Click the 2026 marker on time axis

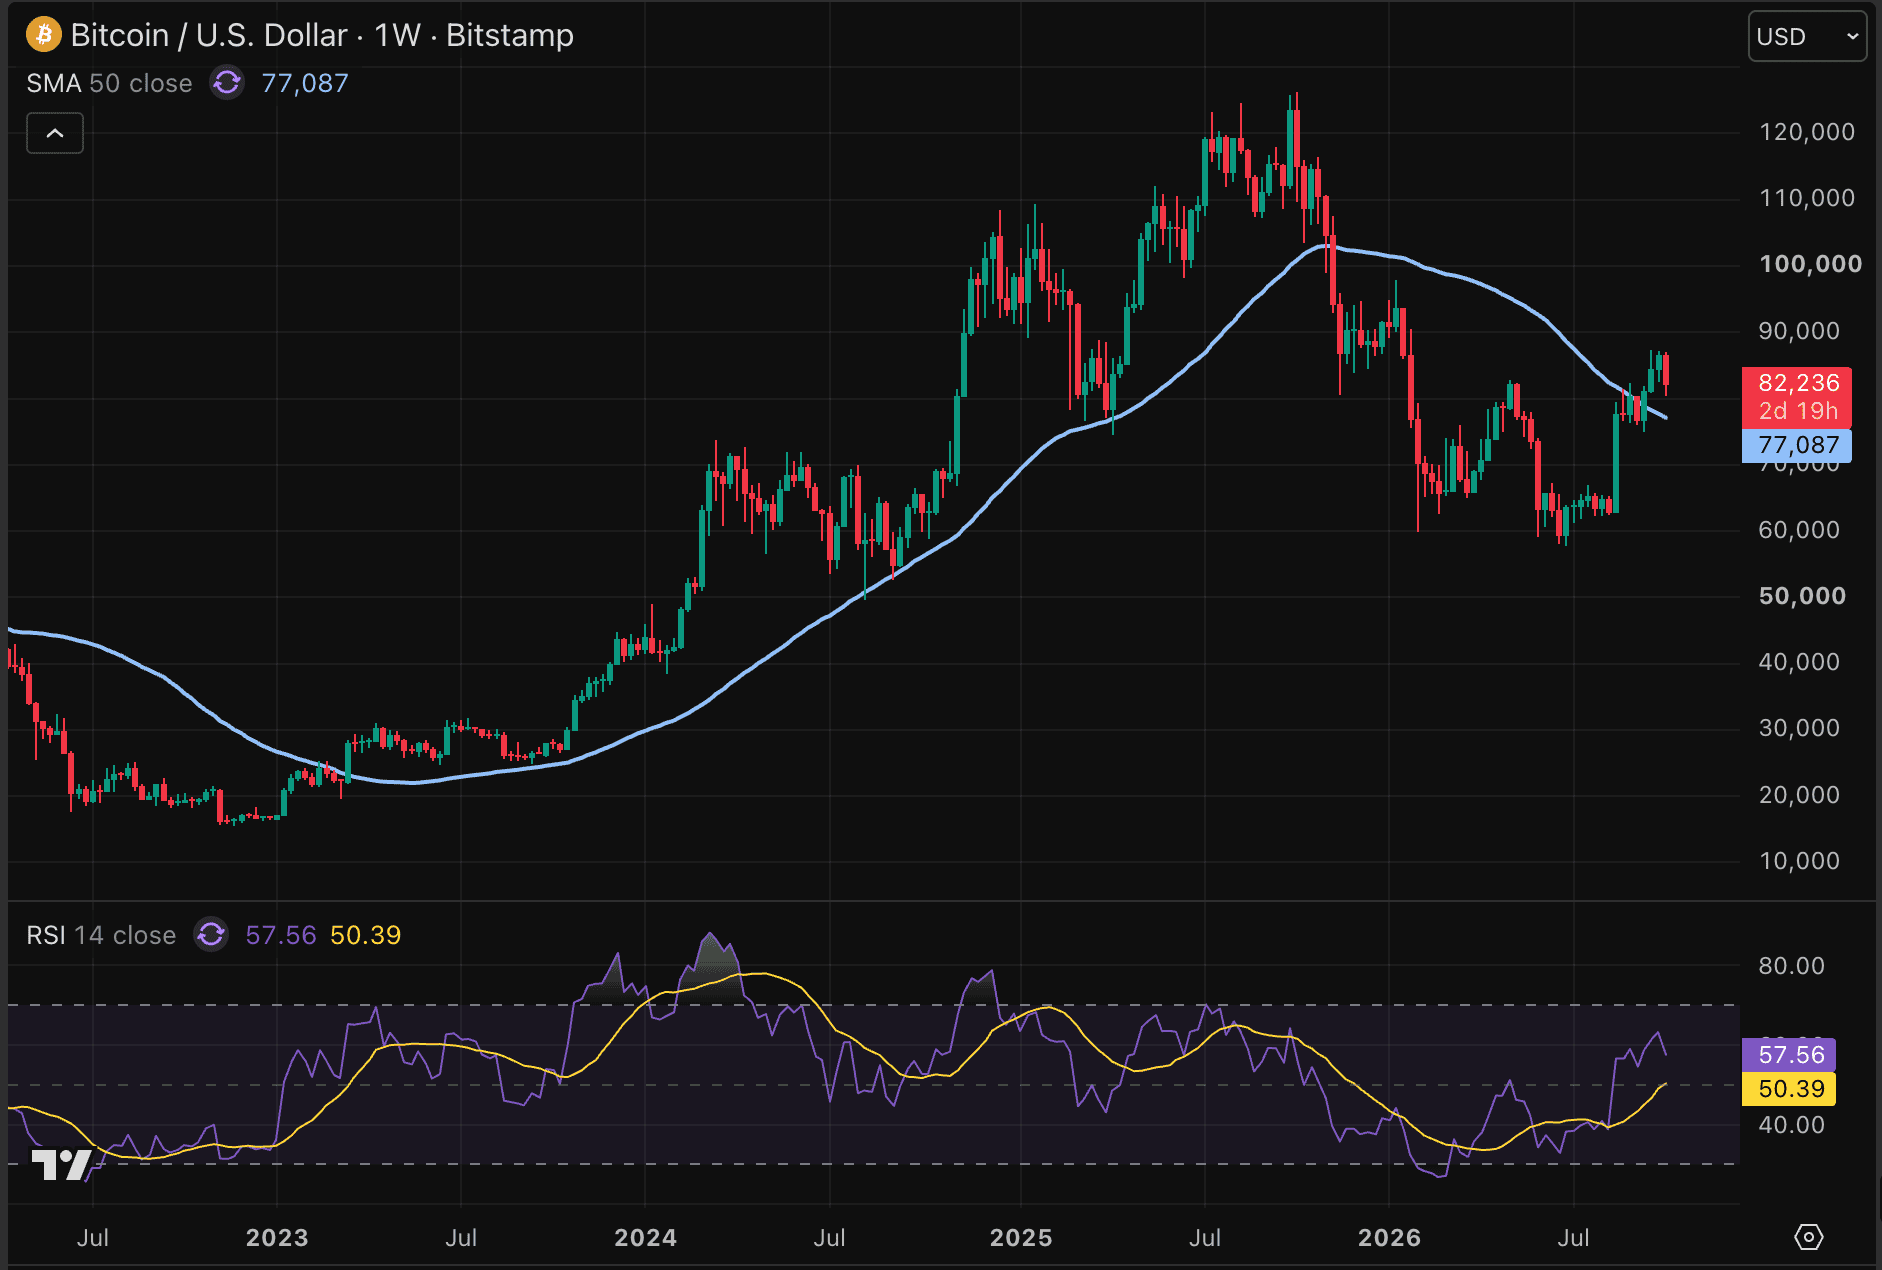pyautogui.click(x=1389, y=1238)
